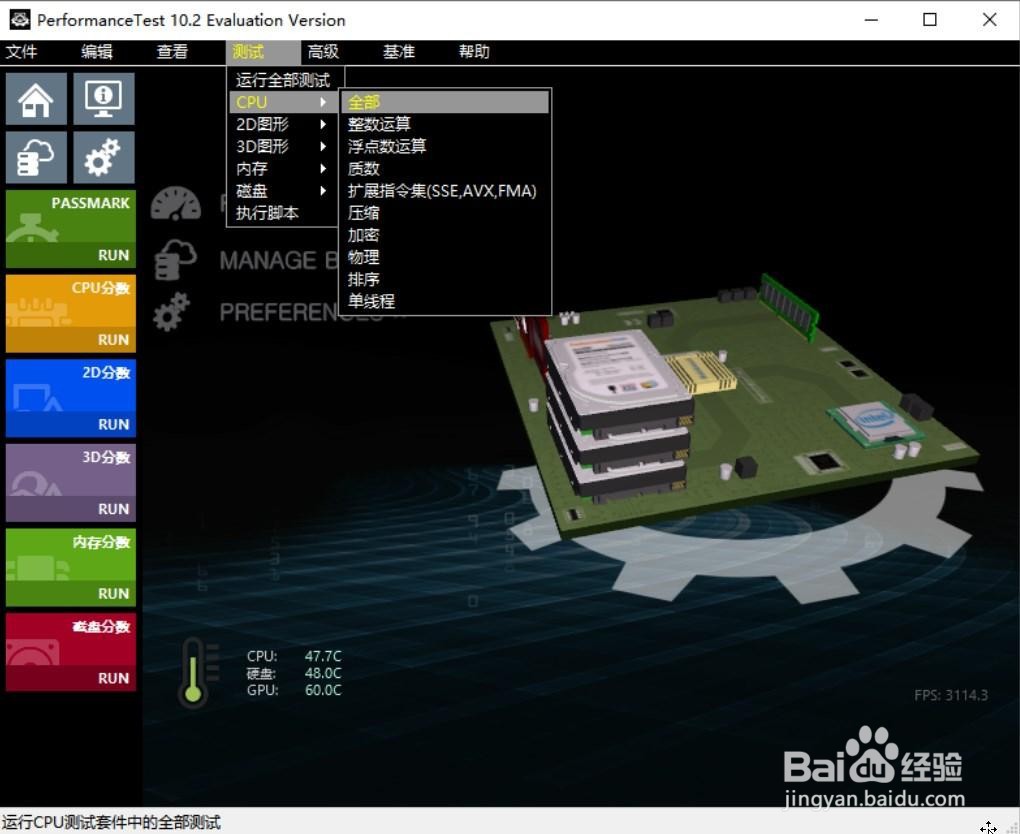1020x834 pixels.
Task: Run the PASSMARK rating test tile
Action: point(71,229)
